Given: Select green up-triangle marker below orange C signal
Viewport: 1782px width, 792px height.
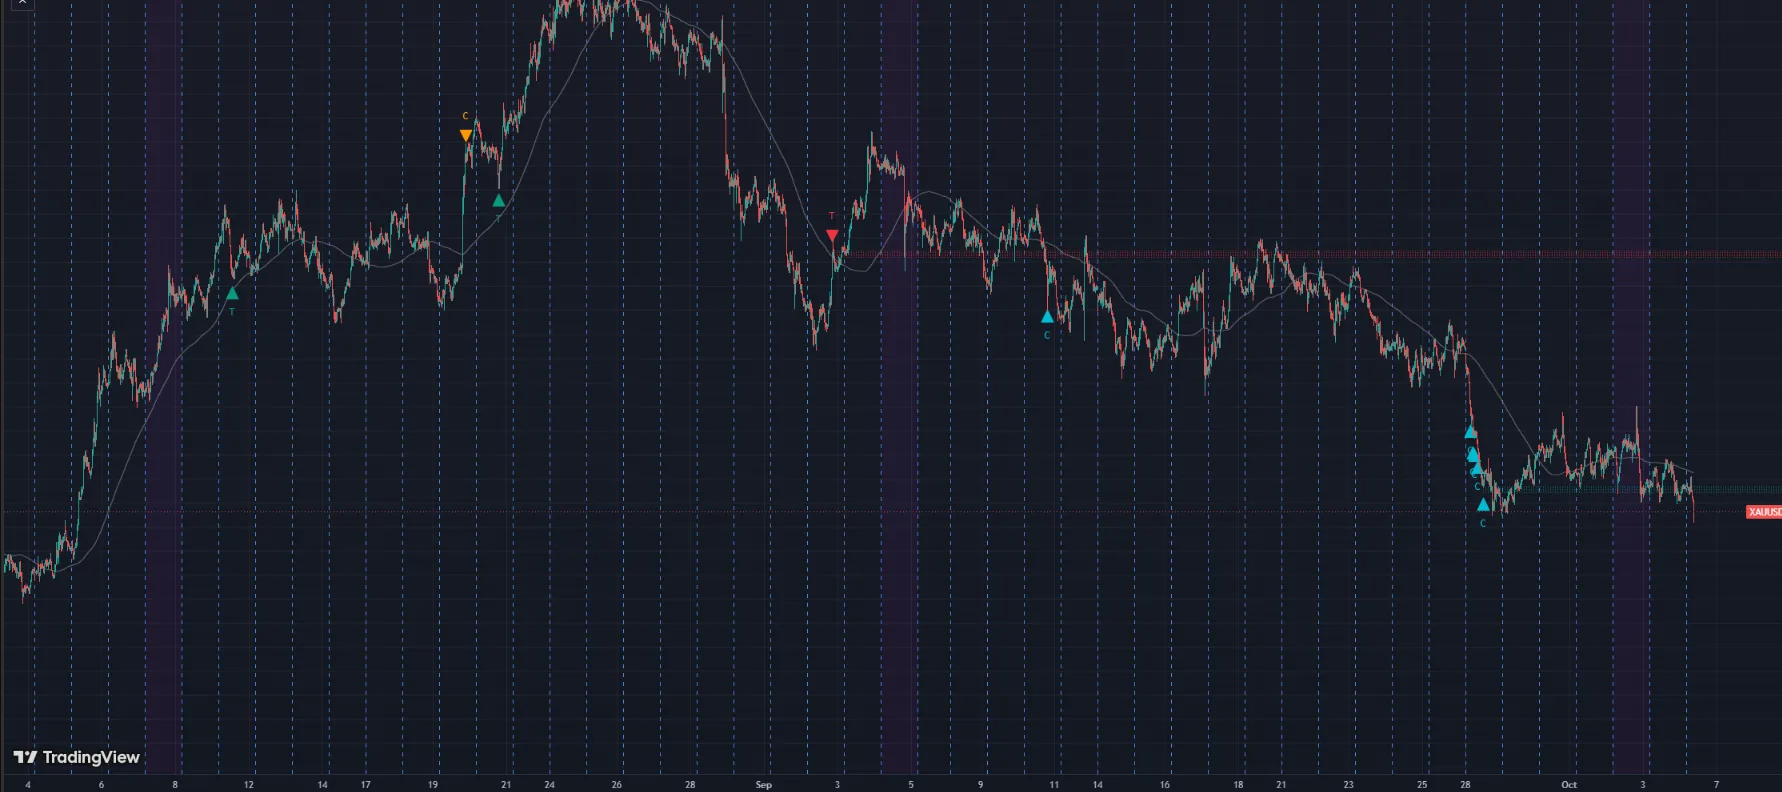Looking at the screenshot, I should point(499,201).
